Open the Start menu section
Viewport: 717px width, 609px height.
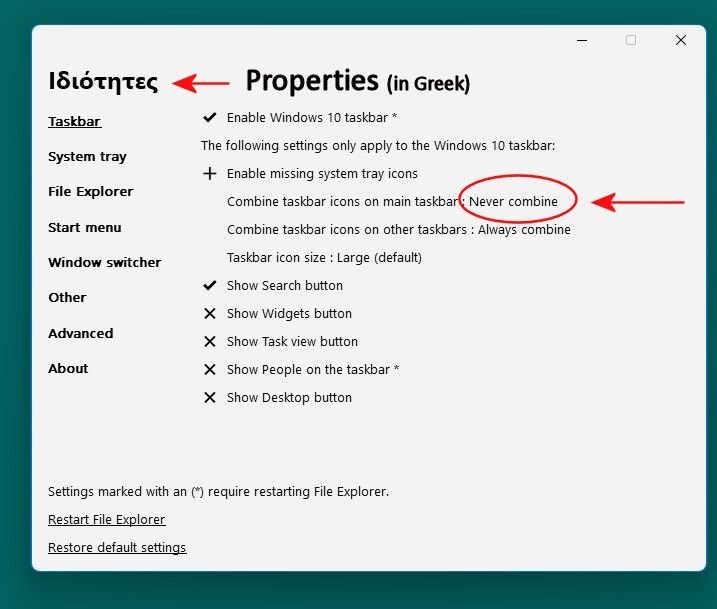coord(85,228)
